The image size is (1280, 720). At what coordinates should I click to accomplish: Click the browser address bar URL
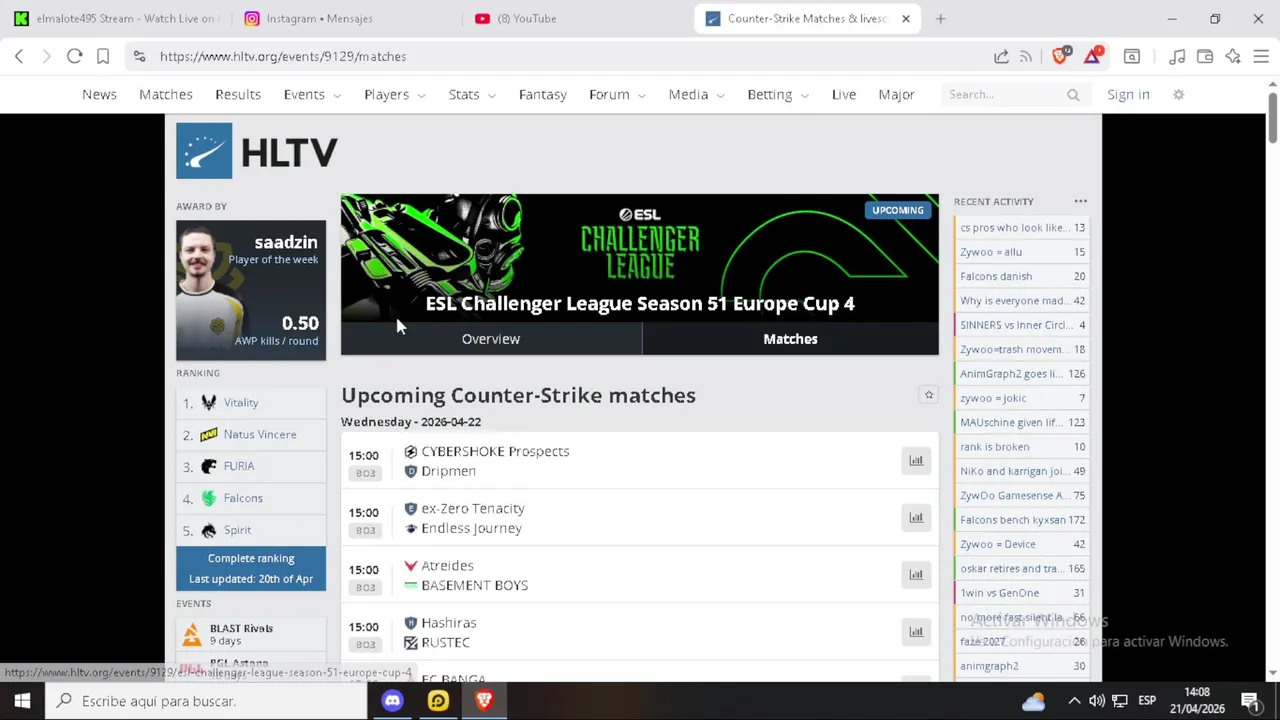pos(283,57)
